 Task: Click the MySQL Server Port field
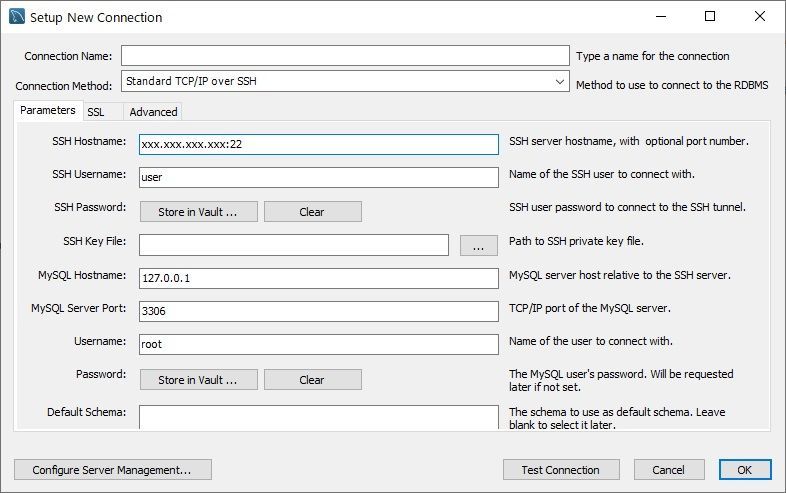pyautogui.click(x=319, y=311)
